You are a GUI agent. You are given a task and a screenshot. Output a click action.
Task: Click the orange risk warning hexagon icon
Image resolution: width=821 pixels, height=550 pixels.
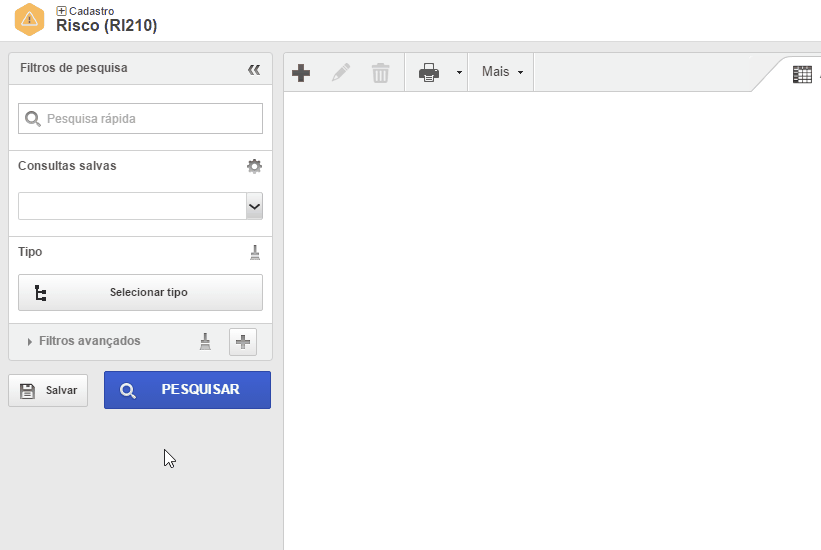[x=30, y=18]
